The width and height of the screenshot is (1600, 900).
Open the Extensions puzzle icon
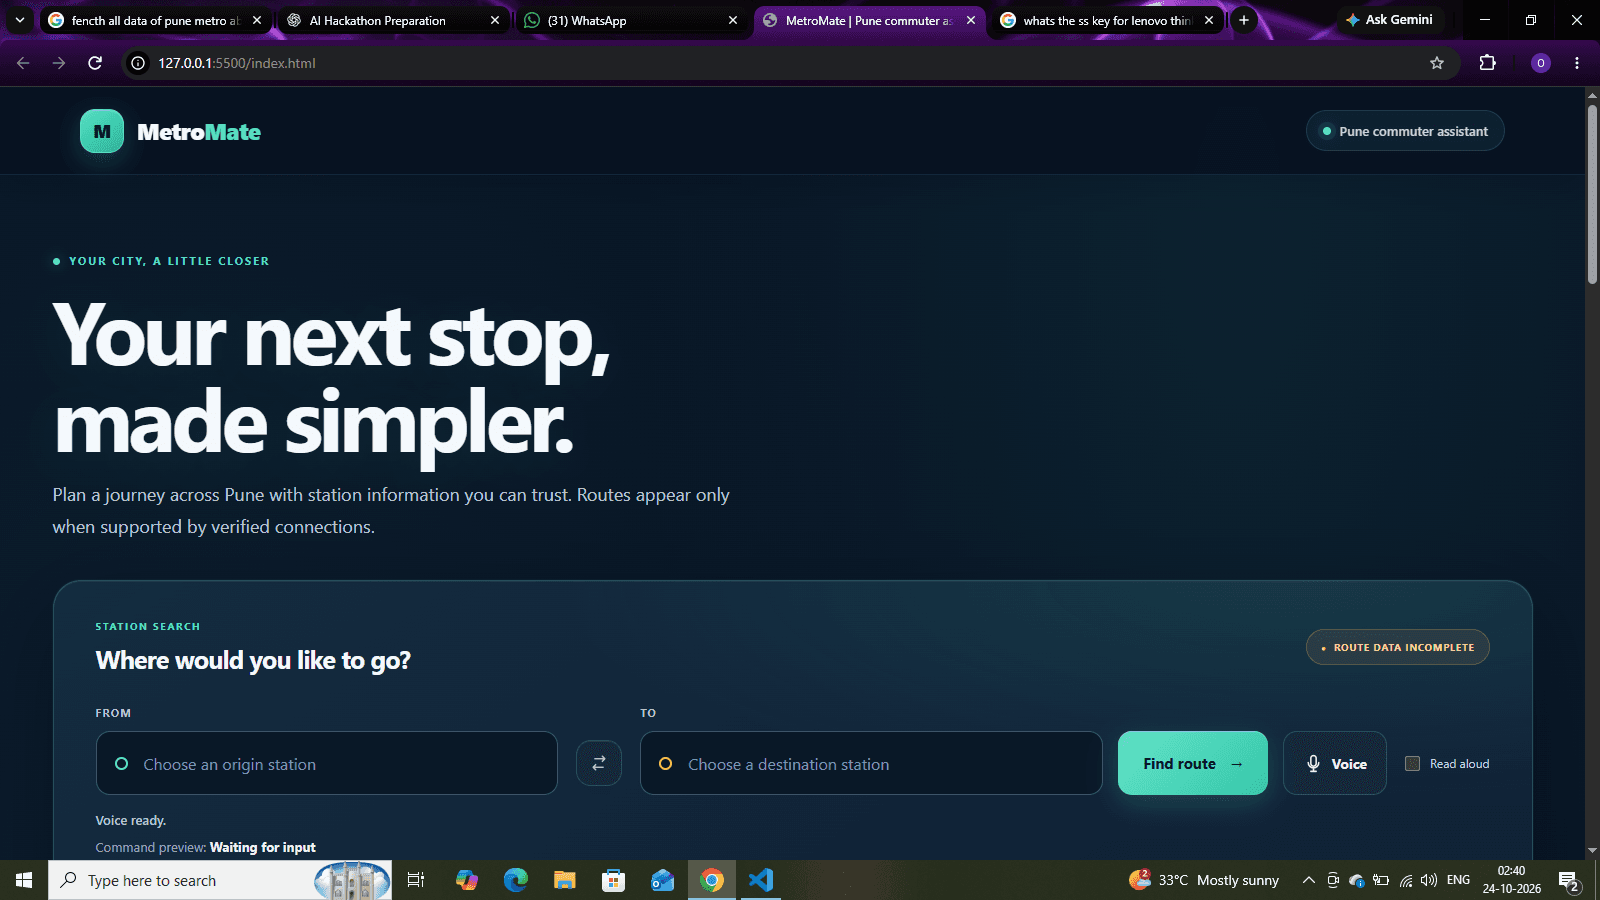click(1488, 63)
